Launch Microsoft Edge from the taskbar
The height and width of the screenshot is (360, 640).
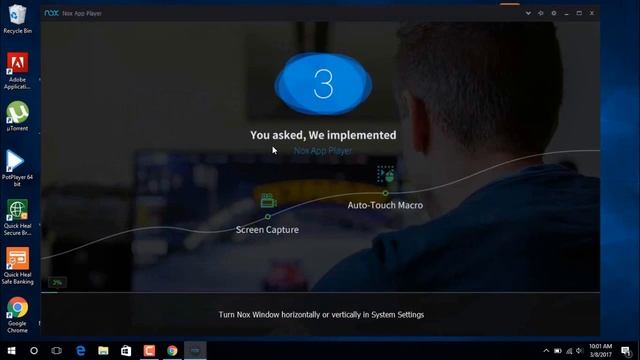coord(80,351)
